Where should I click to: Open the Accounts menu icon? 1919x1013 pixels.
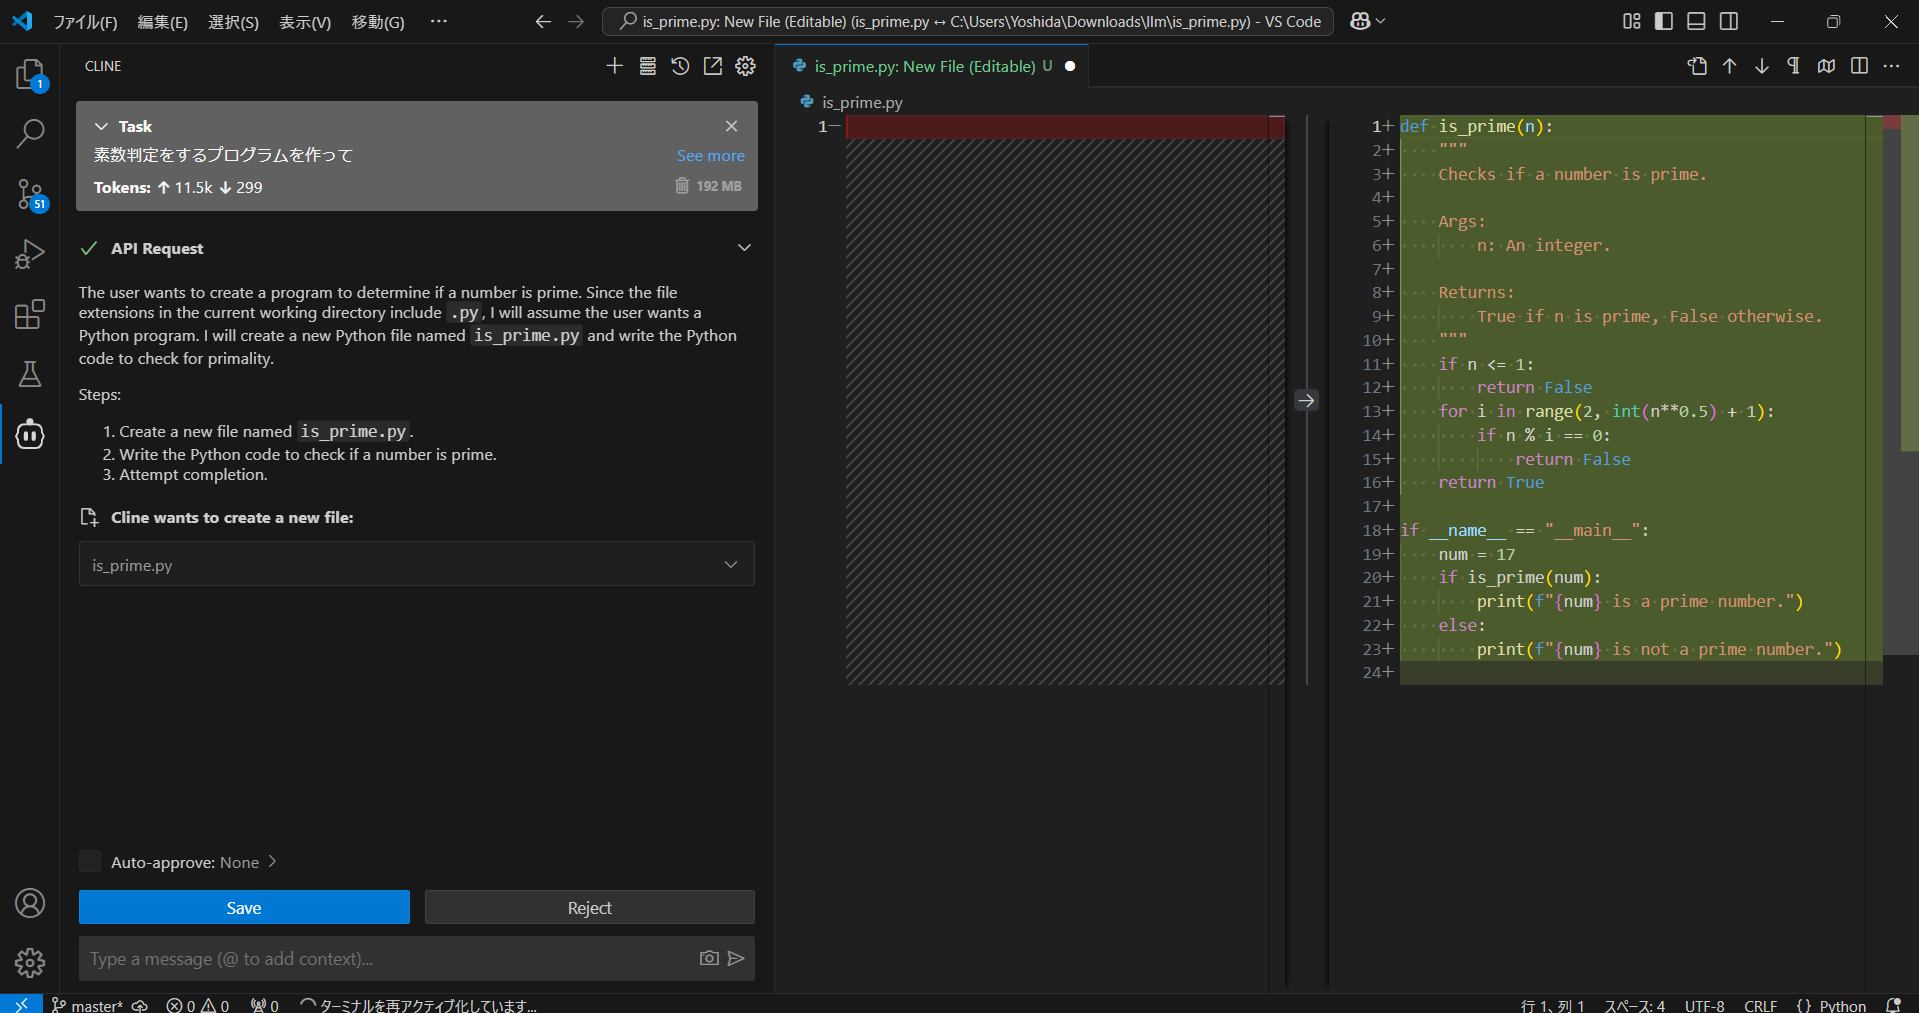point(30,903)
